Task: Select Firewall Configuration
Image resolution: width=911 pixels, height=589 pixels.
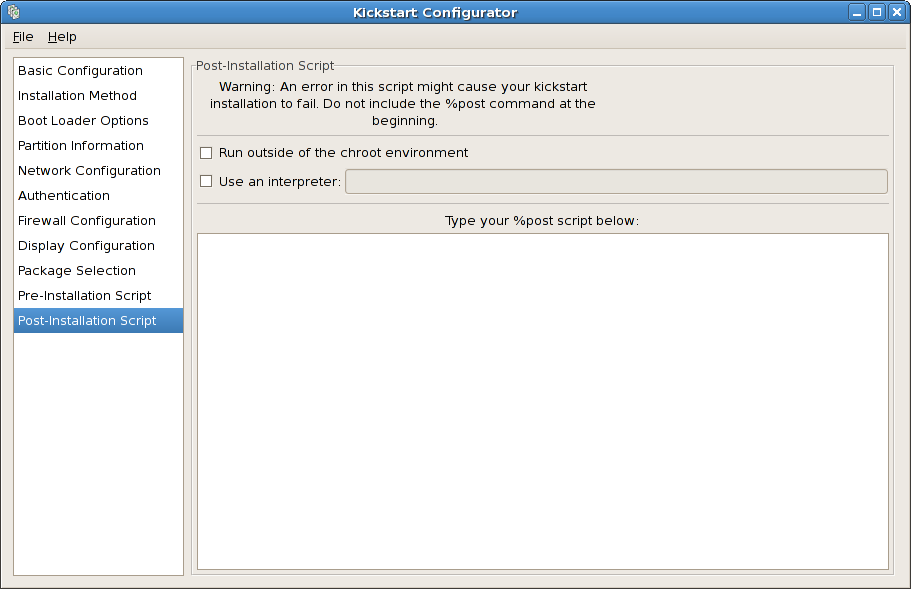Action: pyautogui.click(x=86, y=220)
